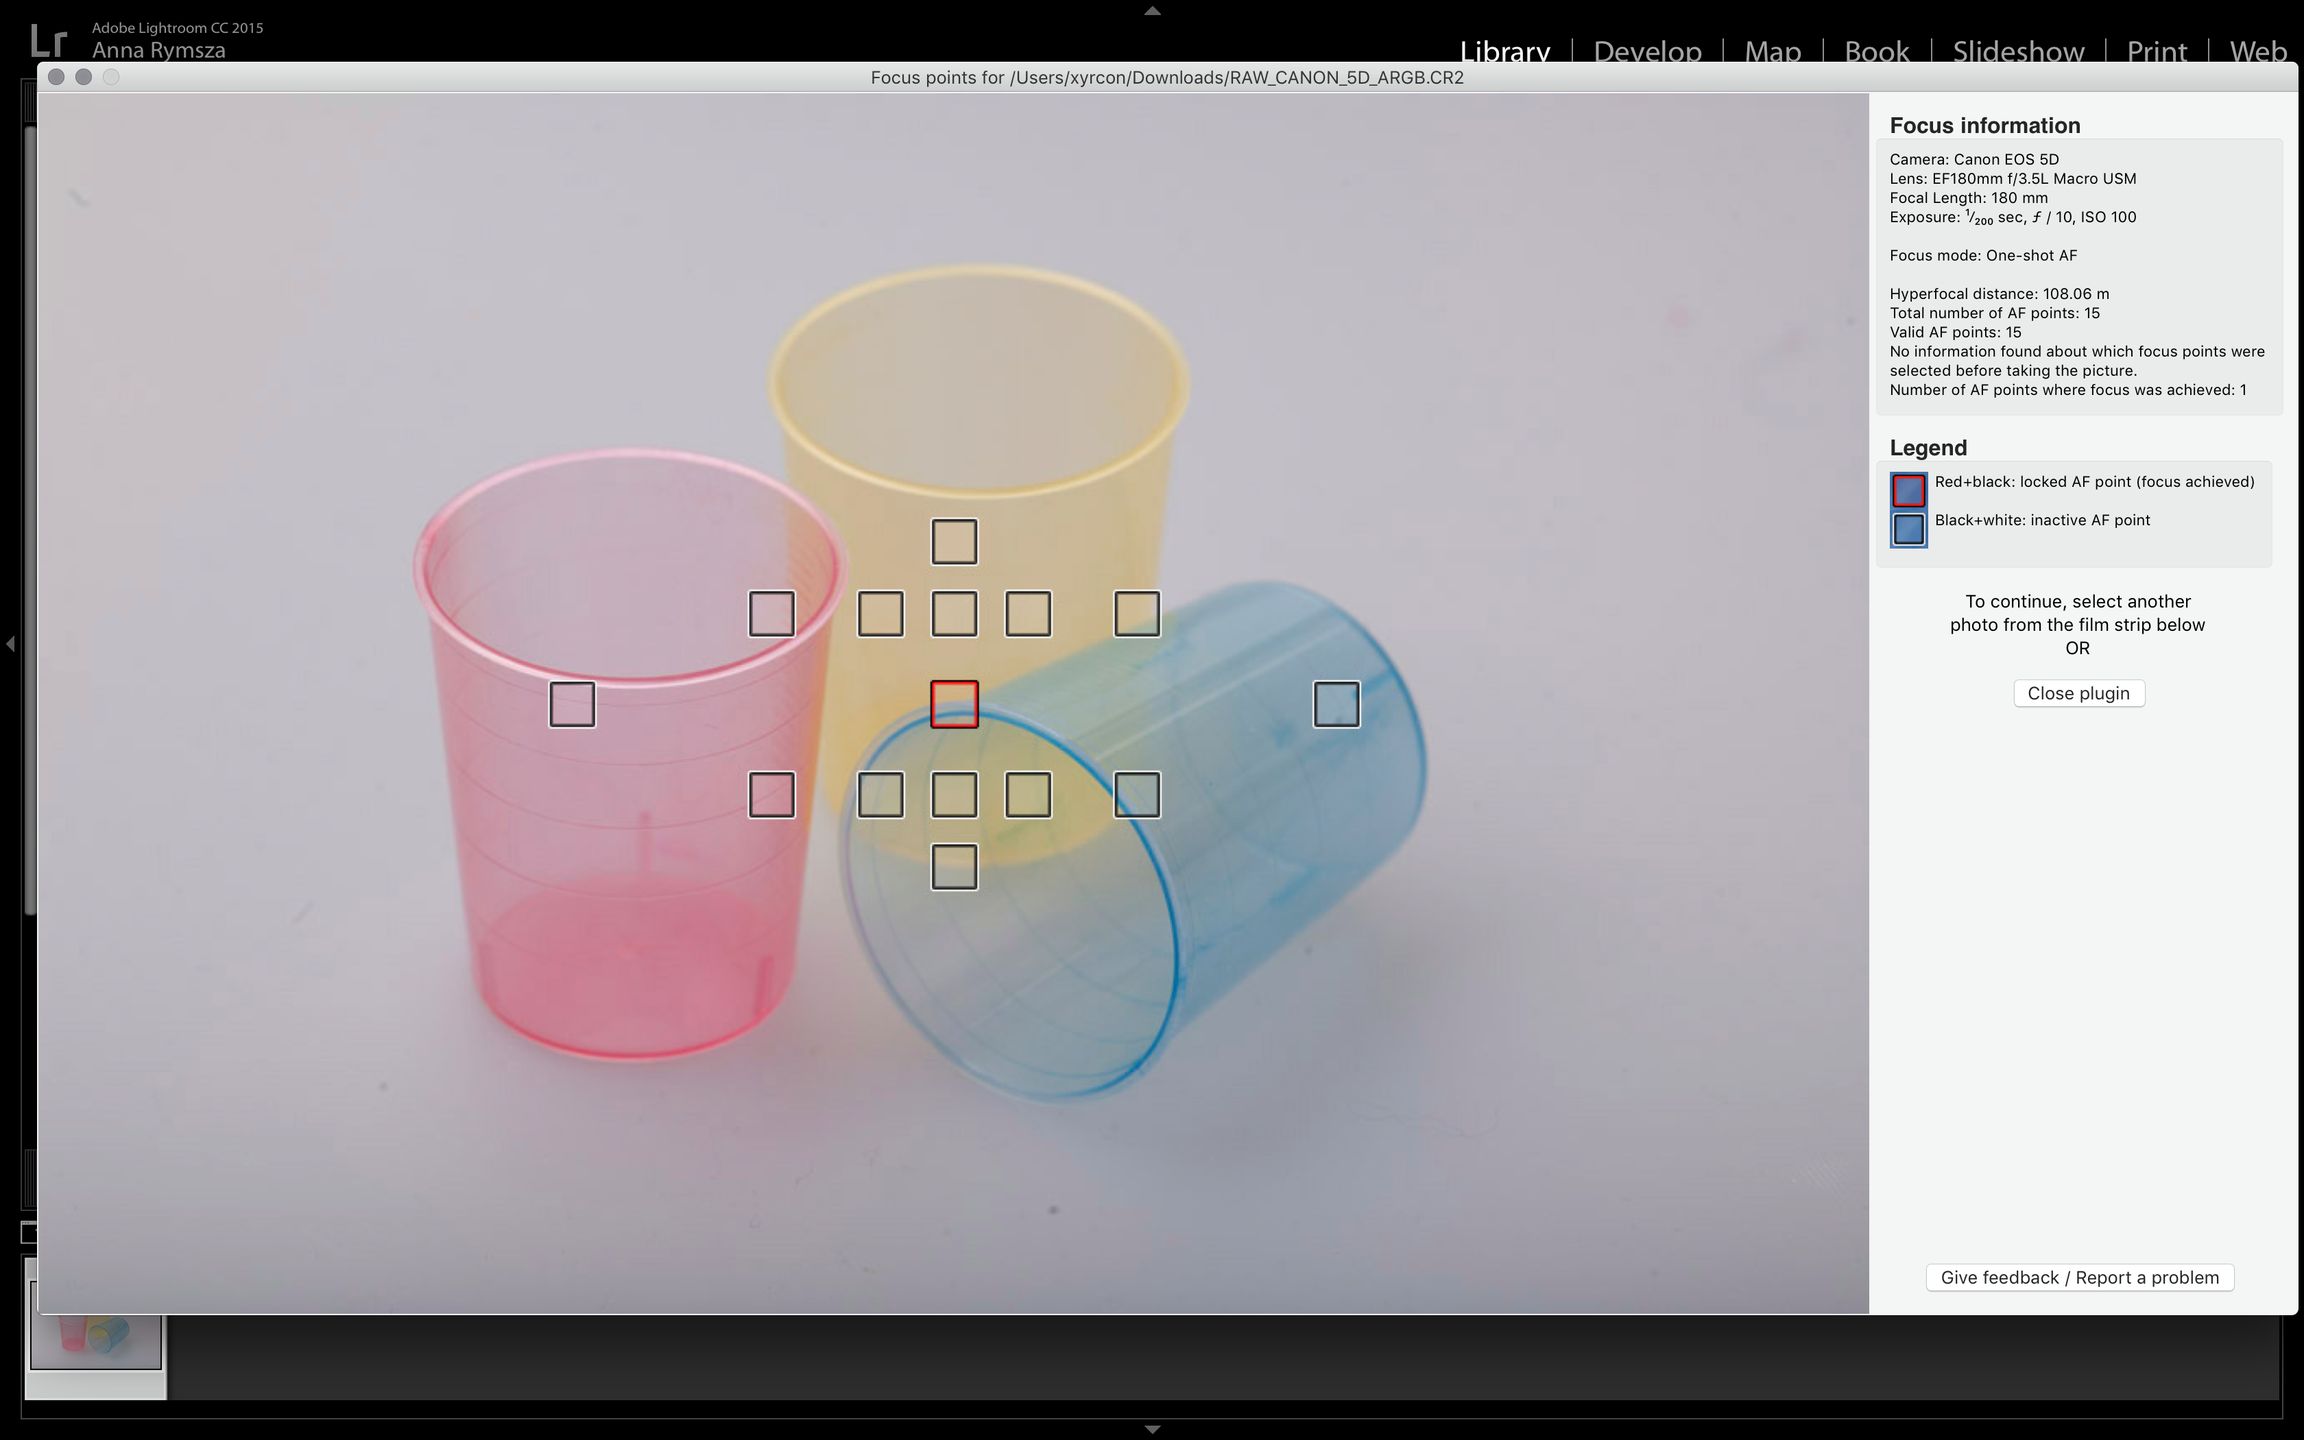
Task: Click the red locked AF point square
Action: coord(954,704)
